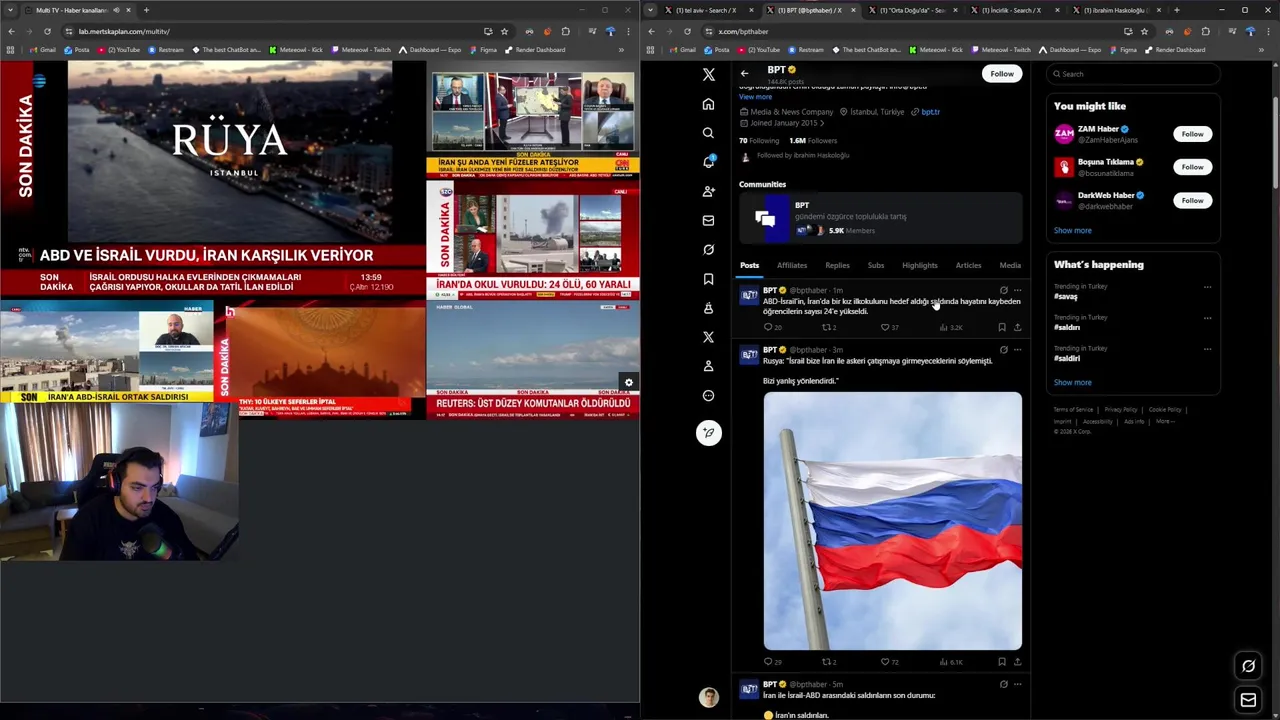Image resolution: width=1280 pixels, height=720 pixels.
Task: Click the X logo at top of sidebar
Action: coord(708,74)
